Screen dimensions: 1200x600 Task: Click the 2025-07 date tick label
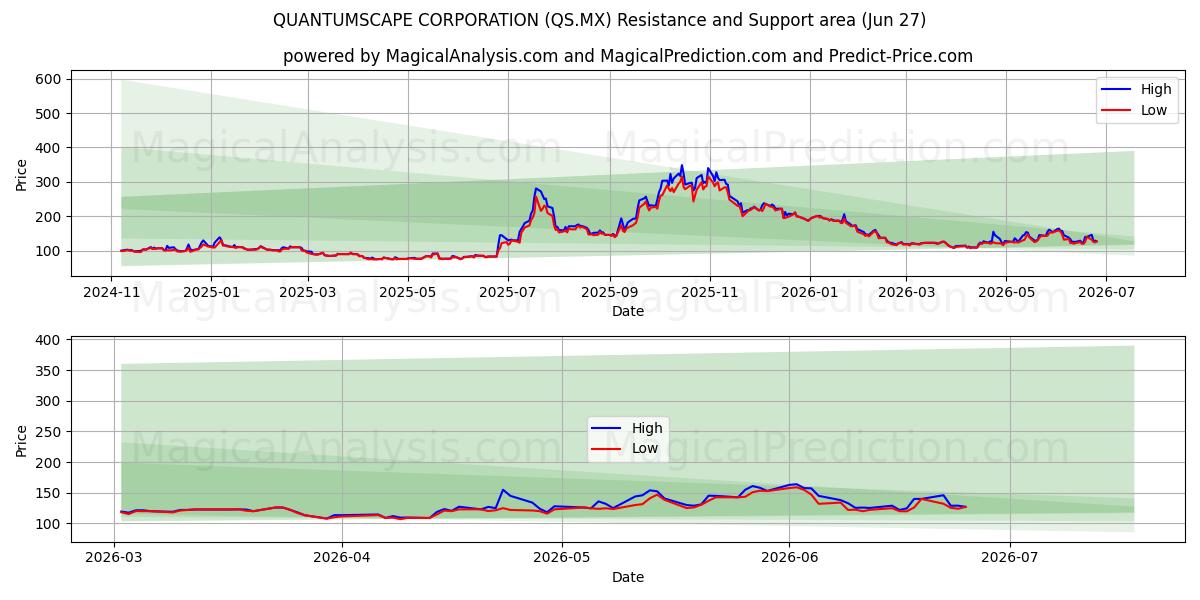tap(508, 292)
